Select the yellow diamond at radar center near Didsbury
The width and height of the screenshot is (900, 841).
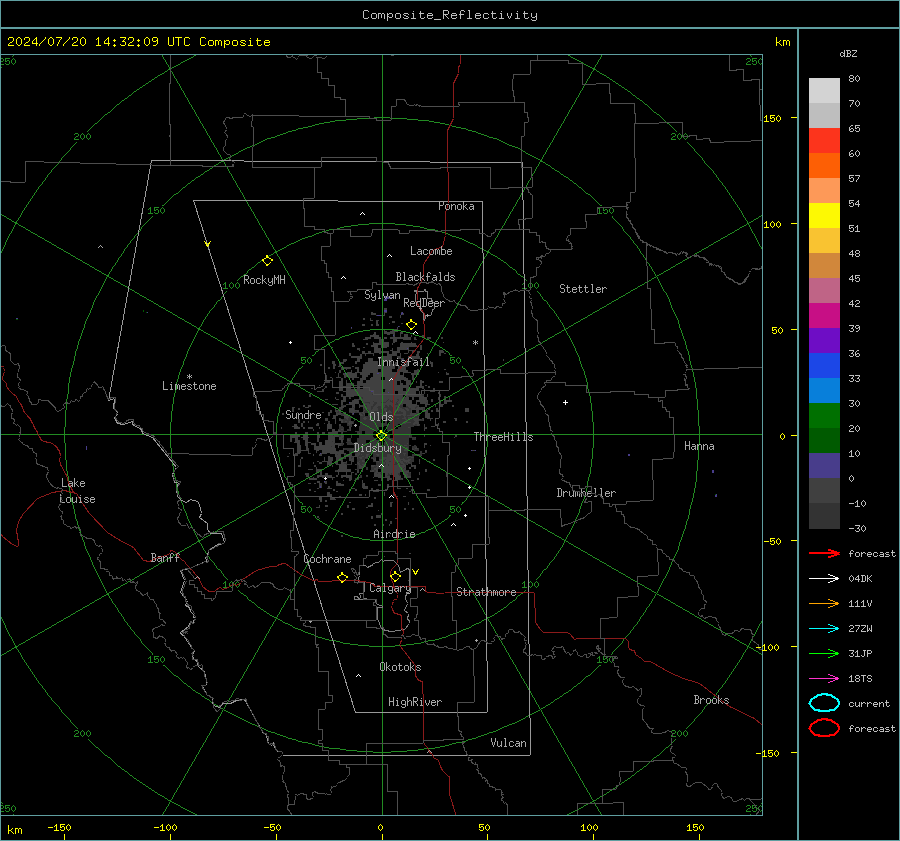pos(381,436)
